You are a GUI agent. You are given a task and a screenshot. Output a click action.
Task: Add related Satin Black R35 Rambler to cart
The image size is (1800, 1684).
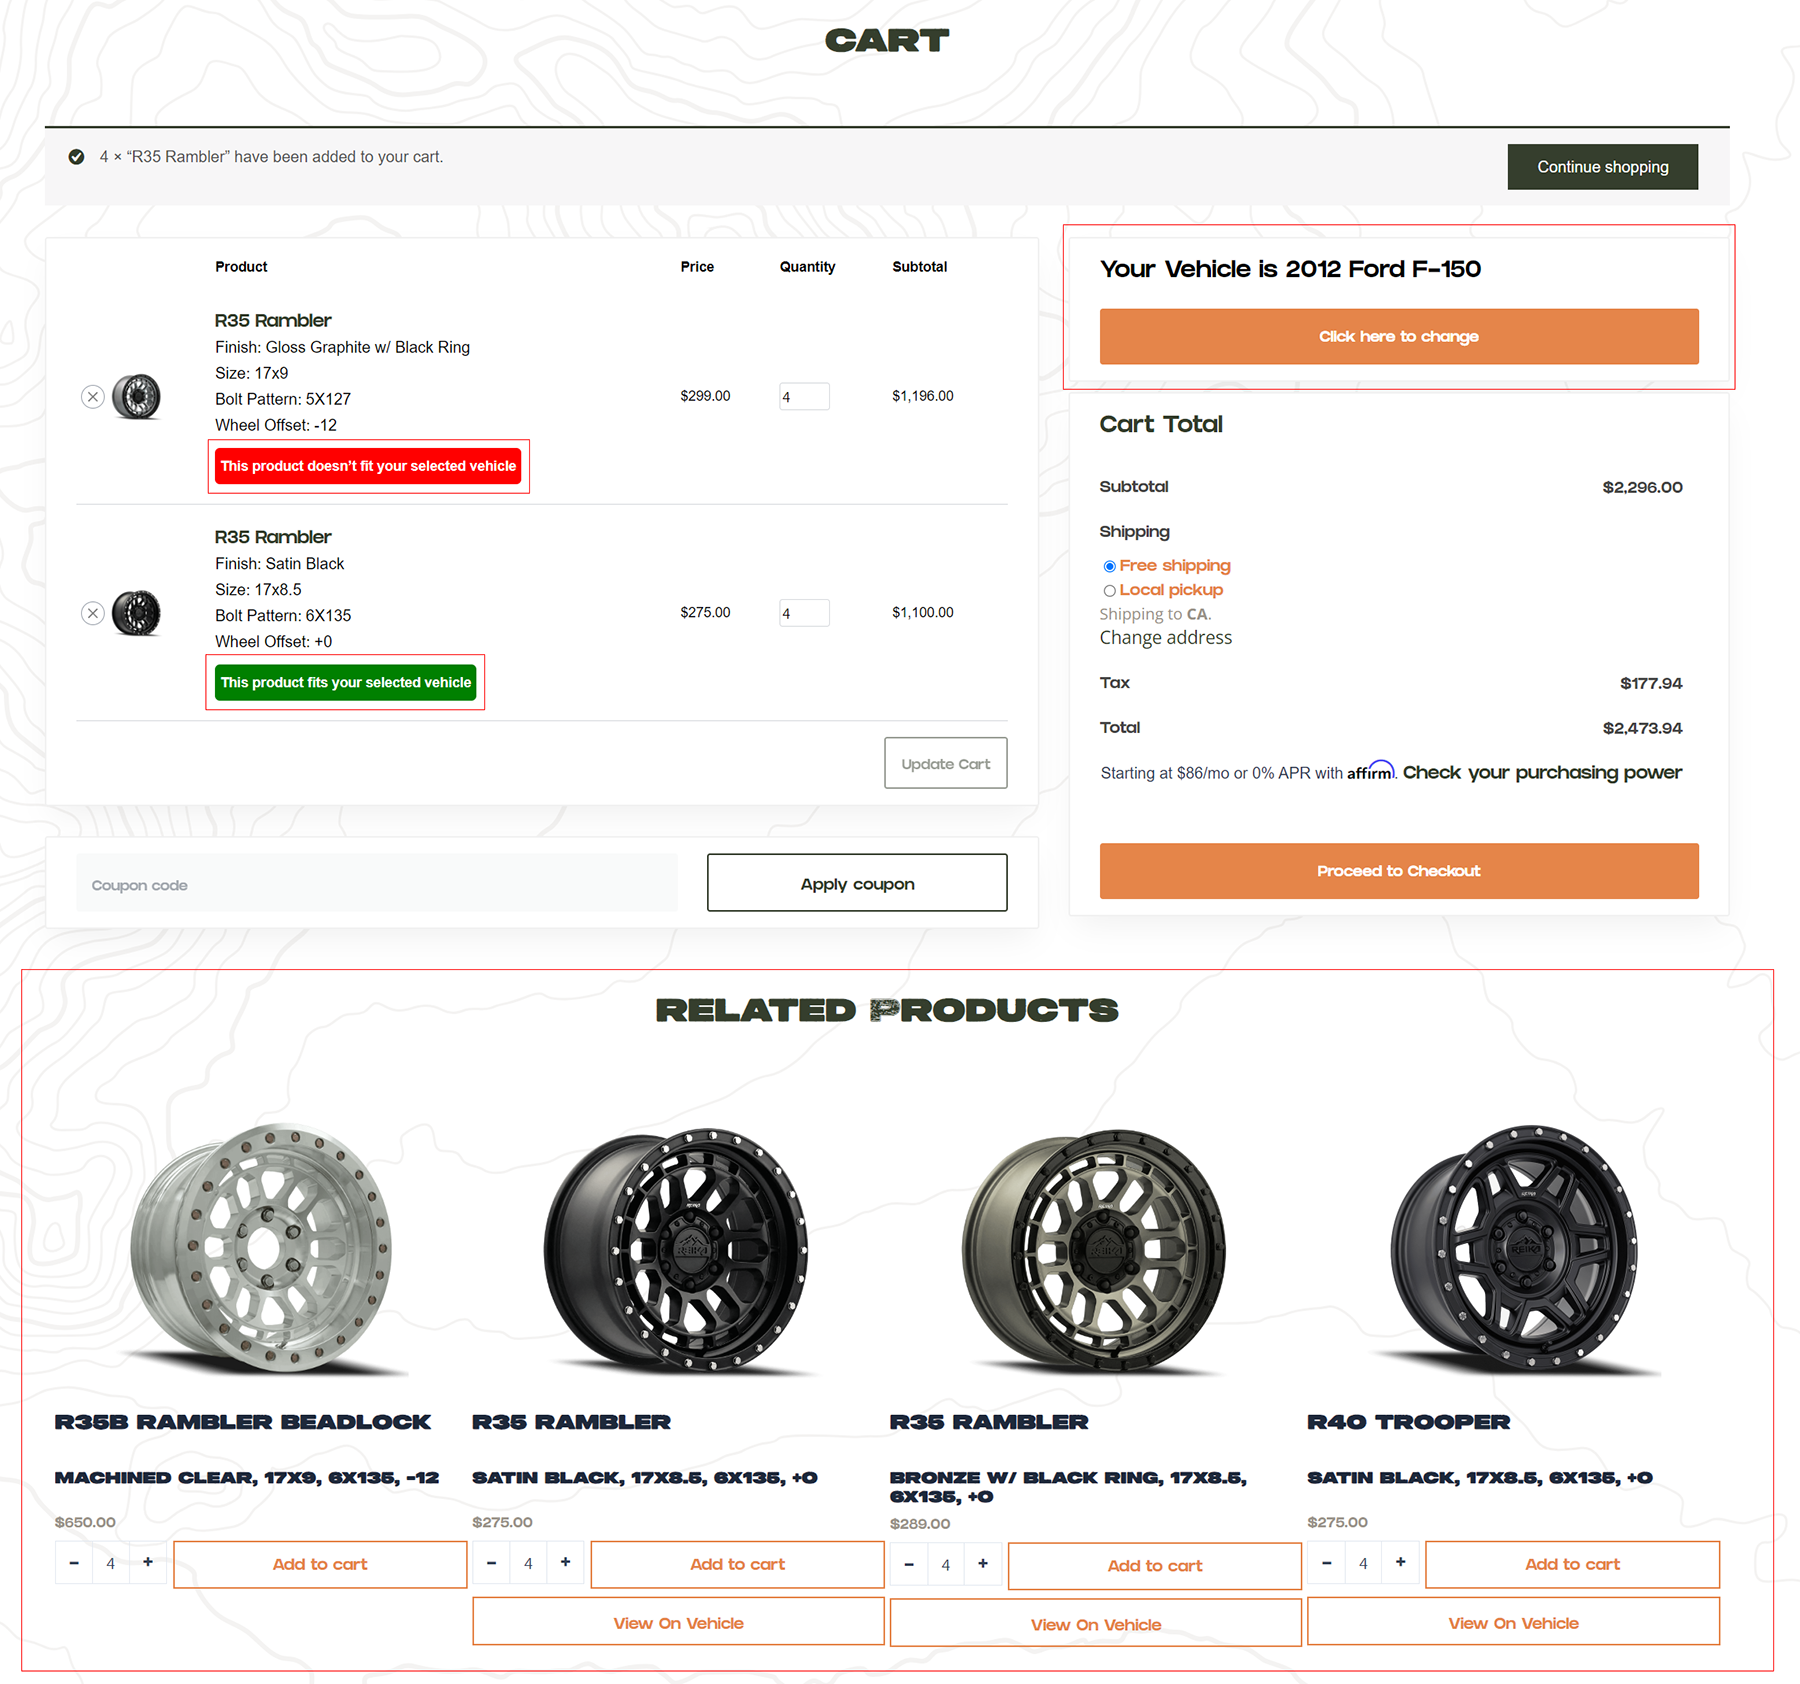click(737, 1564)
